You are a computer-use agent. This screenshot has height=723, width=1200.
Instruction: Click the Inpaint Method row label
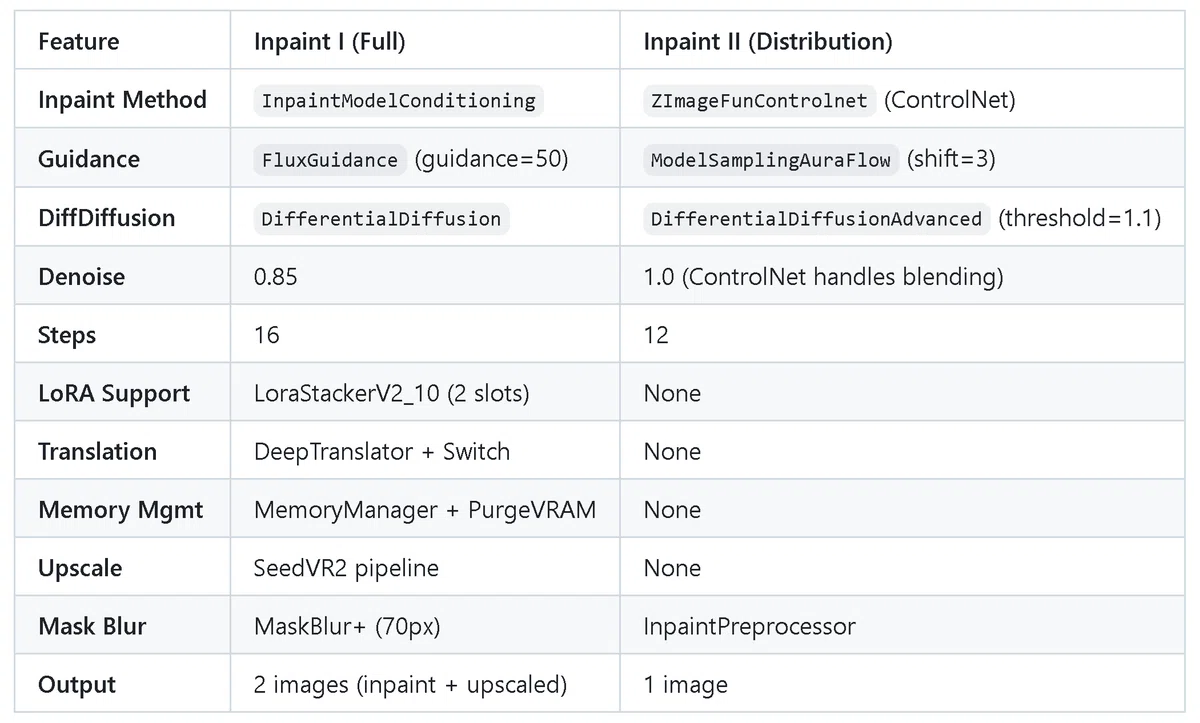coord(122,100)
